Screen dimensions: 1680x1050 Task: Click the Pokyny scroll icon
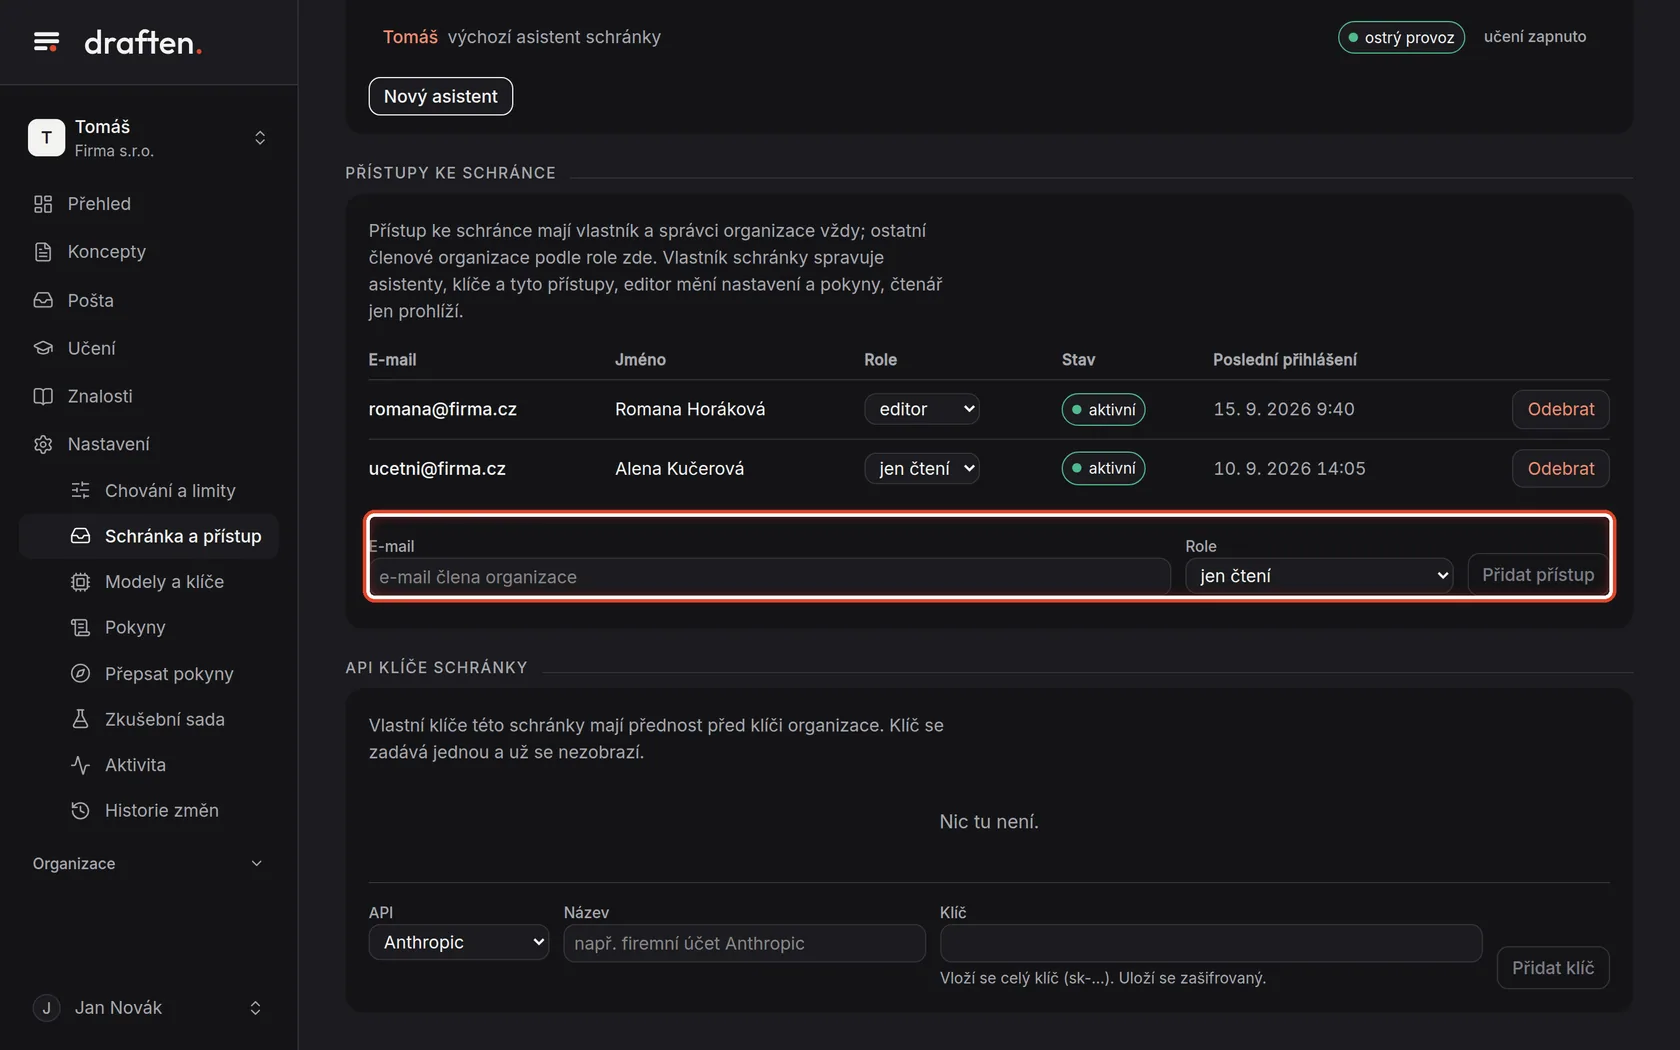(x=81, y=627)
